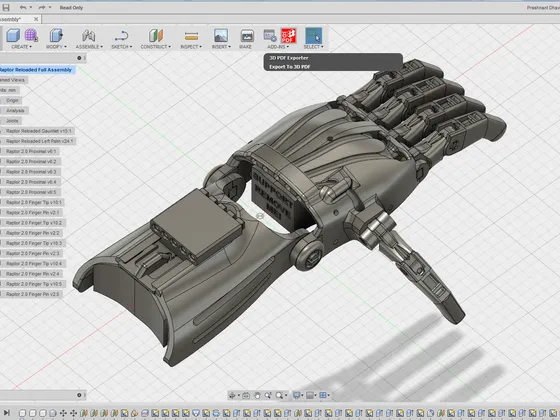This screenshot has height=420, width=560.
Task: Open the CREATE dropdown menu
Action: pos(21,47)
